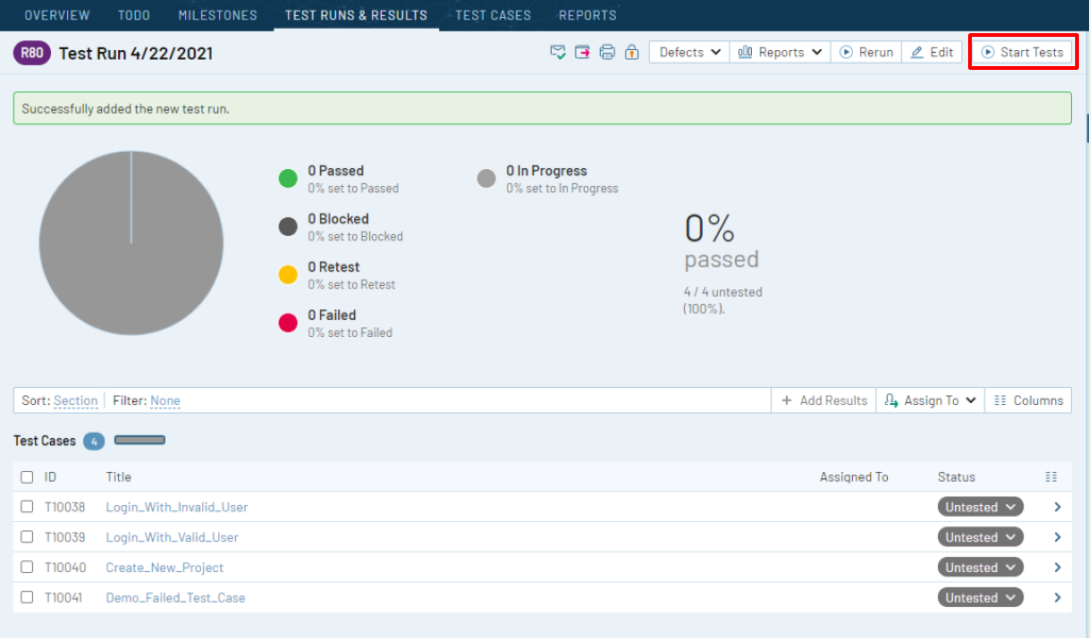
Task: Open details arrow for T10038 row
Action: (x=1057, y=507)
